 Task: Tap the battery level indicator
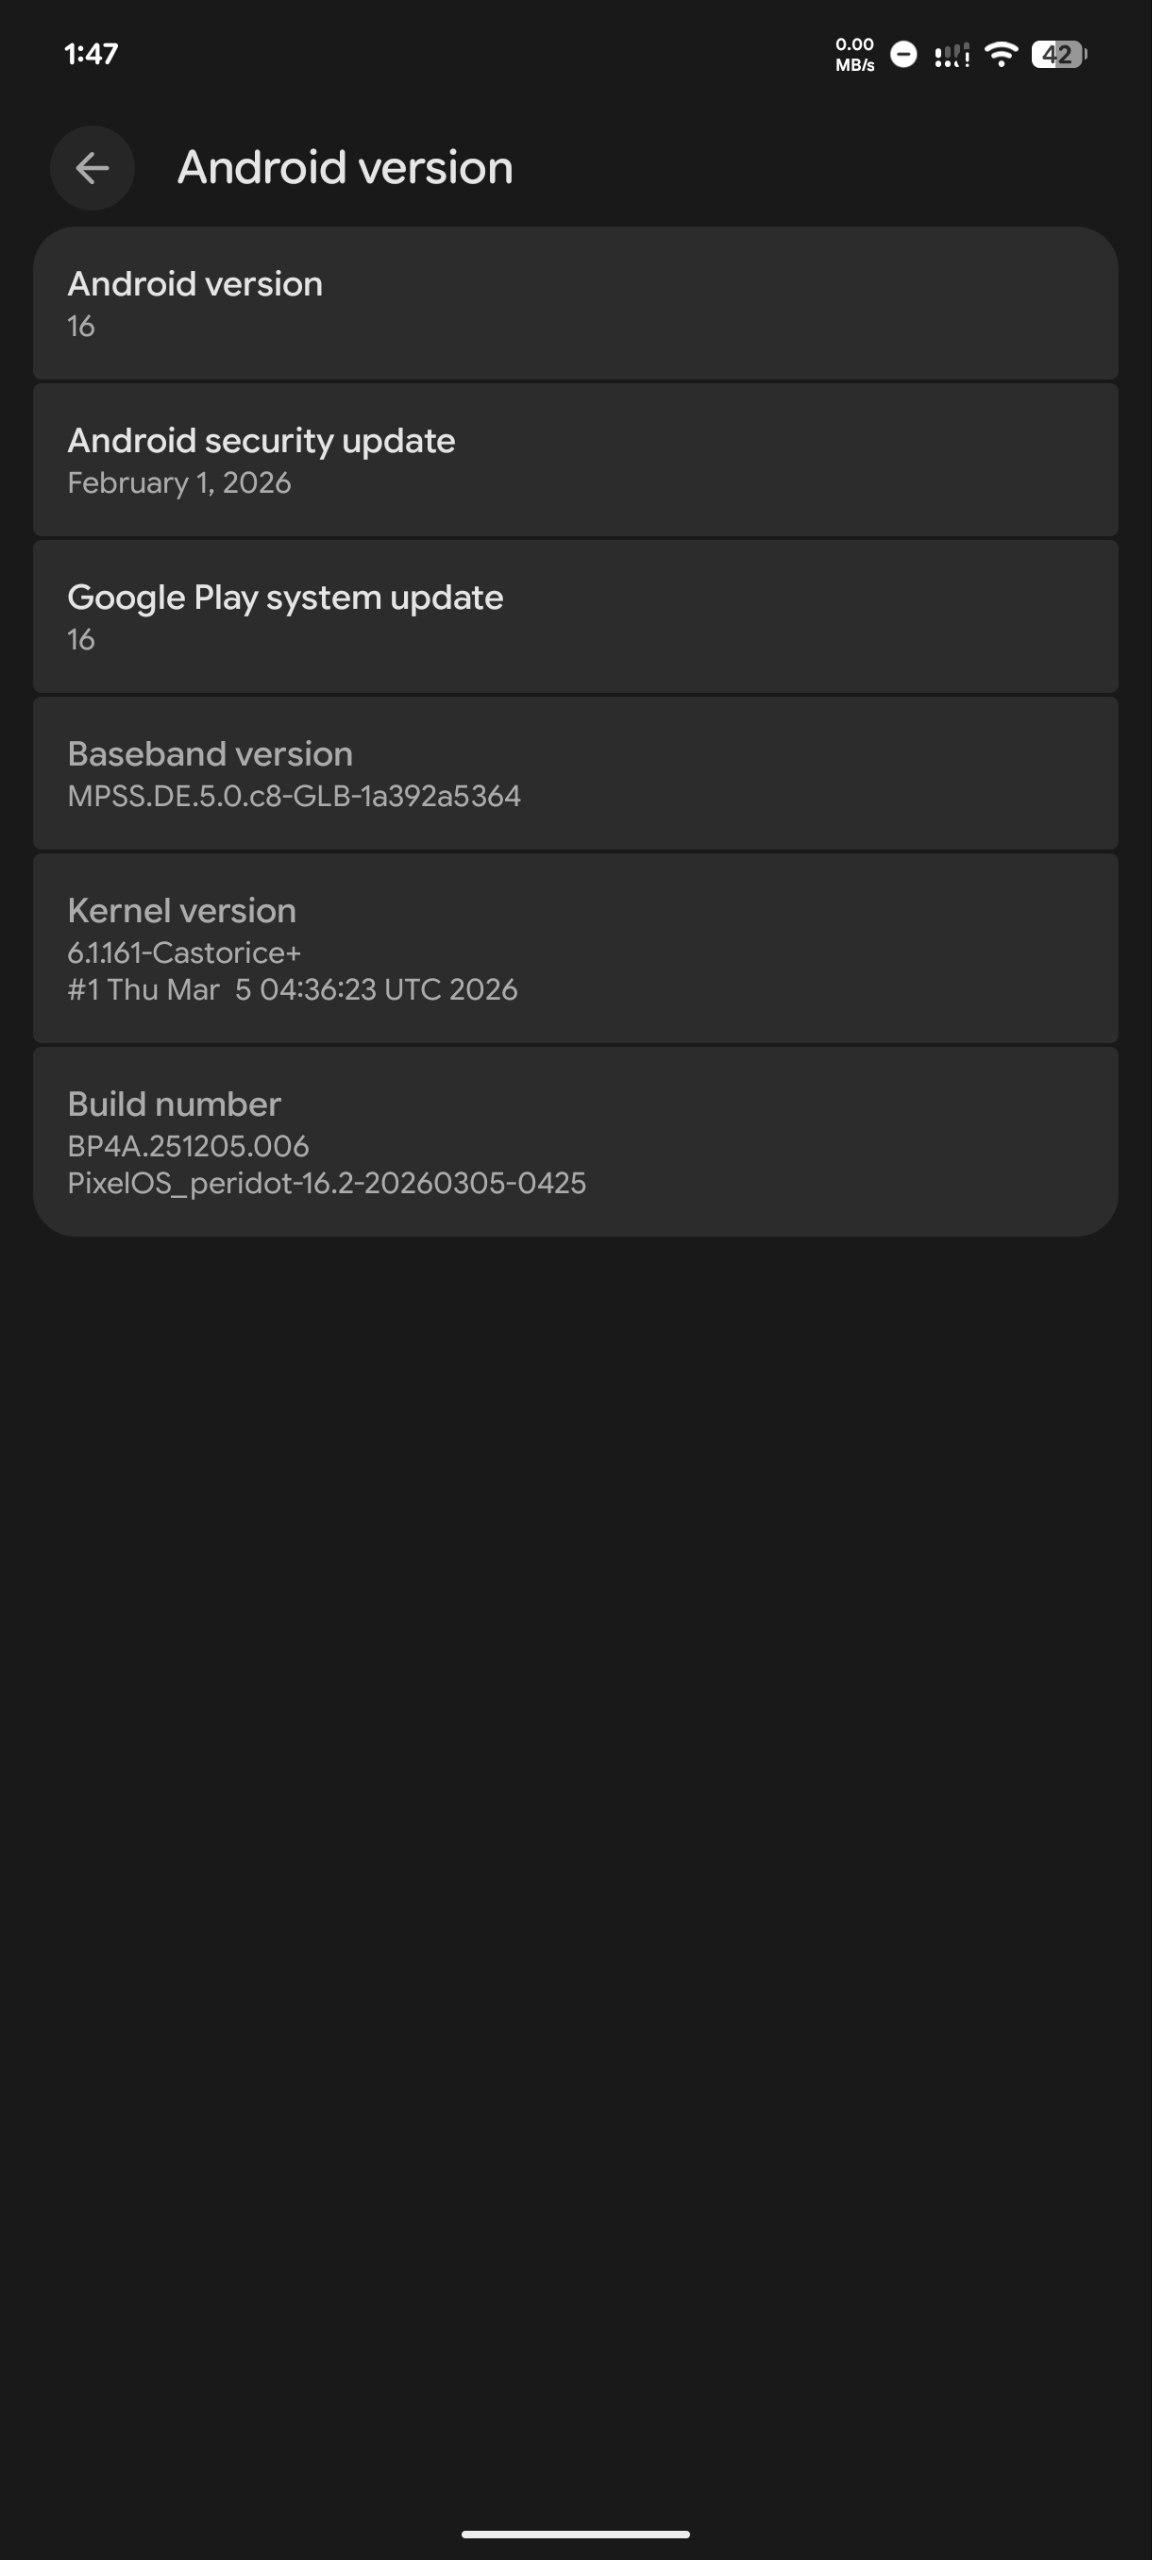[1059, 54]
